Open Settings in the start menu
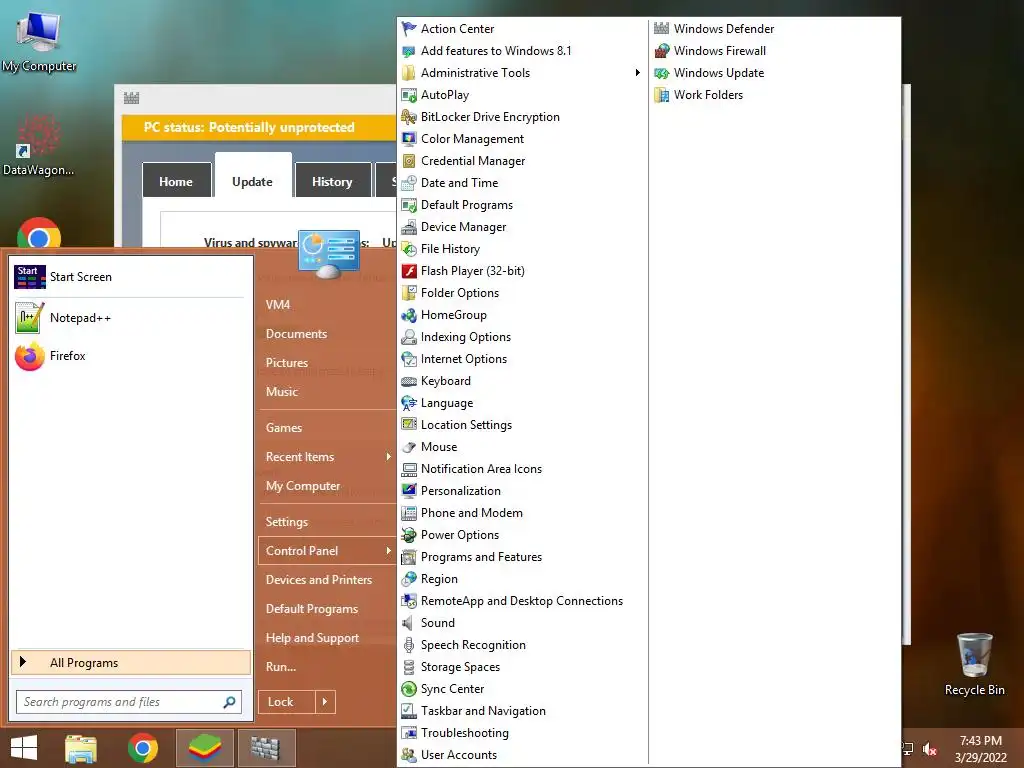1024x768 pixels. (x=287, y=522)
